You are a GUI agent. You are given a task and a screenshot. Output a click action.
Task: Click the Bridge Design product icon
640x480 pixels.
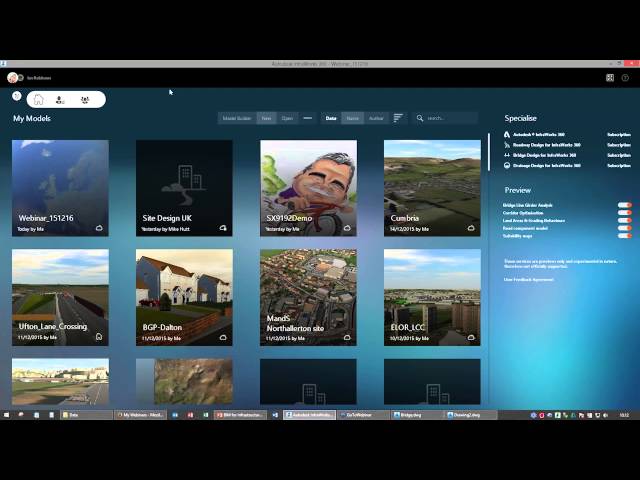(507, 155)
